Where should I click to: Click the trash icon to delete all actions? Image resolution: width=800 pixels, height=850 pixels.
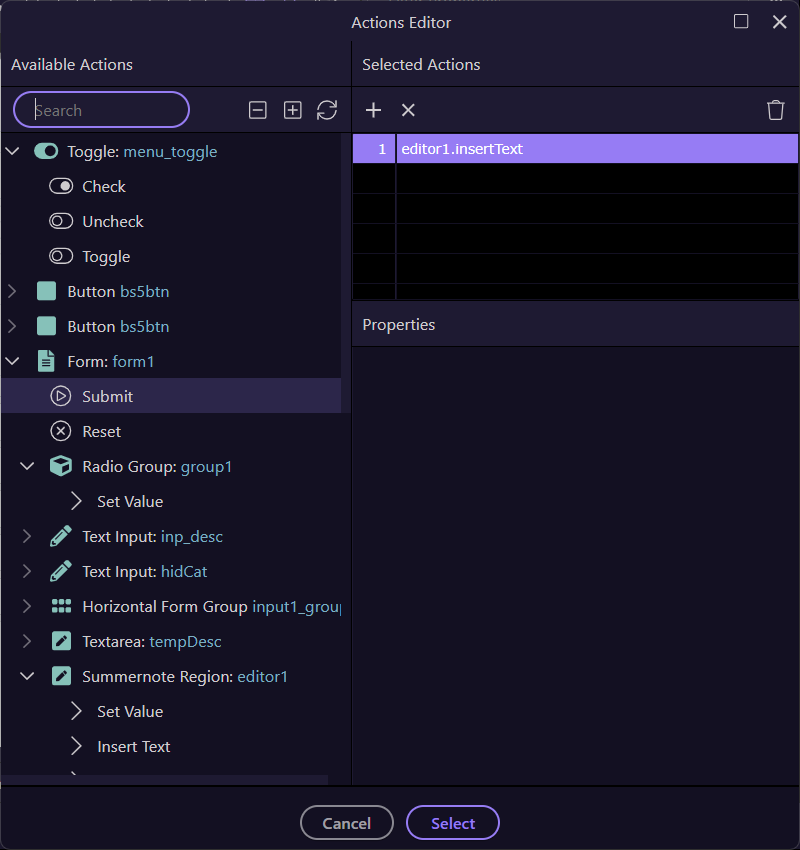[775, 110]
